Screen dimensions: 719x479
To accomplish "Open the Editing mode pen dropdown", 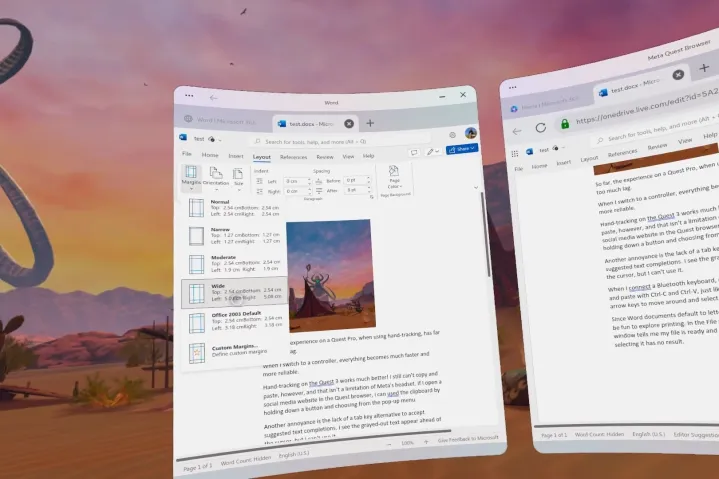I will coord(432,151).
